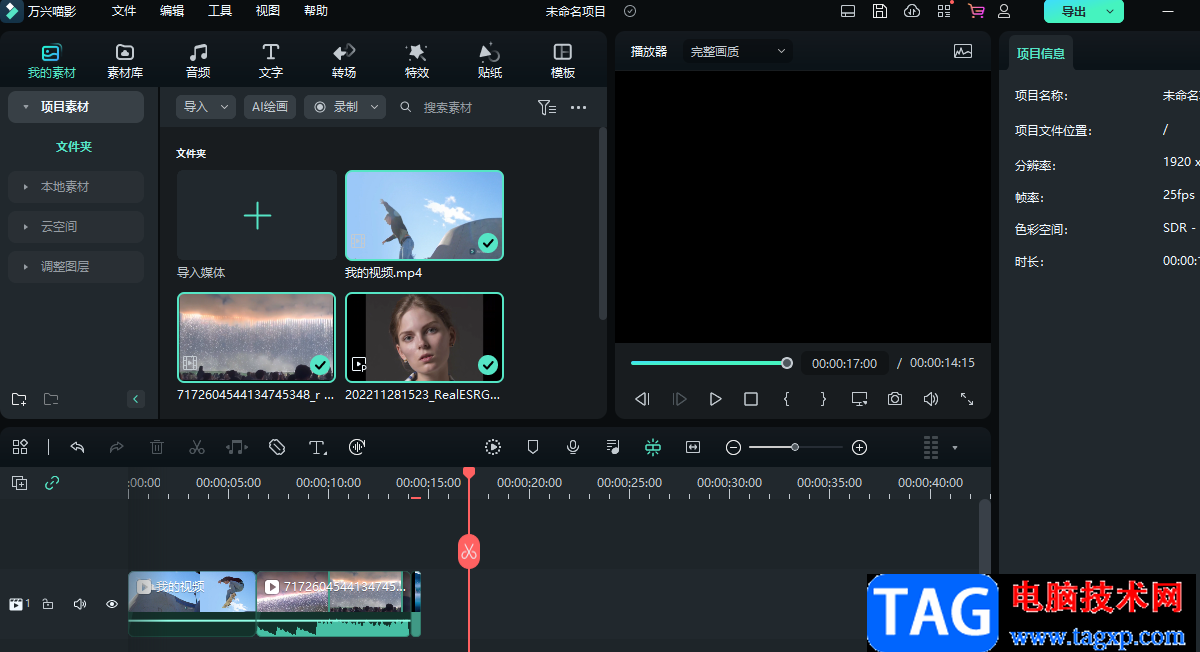Click the 导出 export button
Viewport: 1200px width, 652px height.
pos(1074,12)
